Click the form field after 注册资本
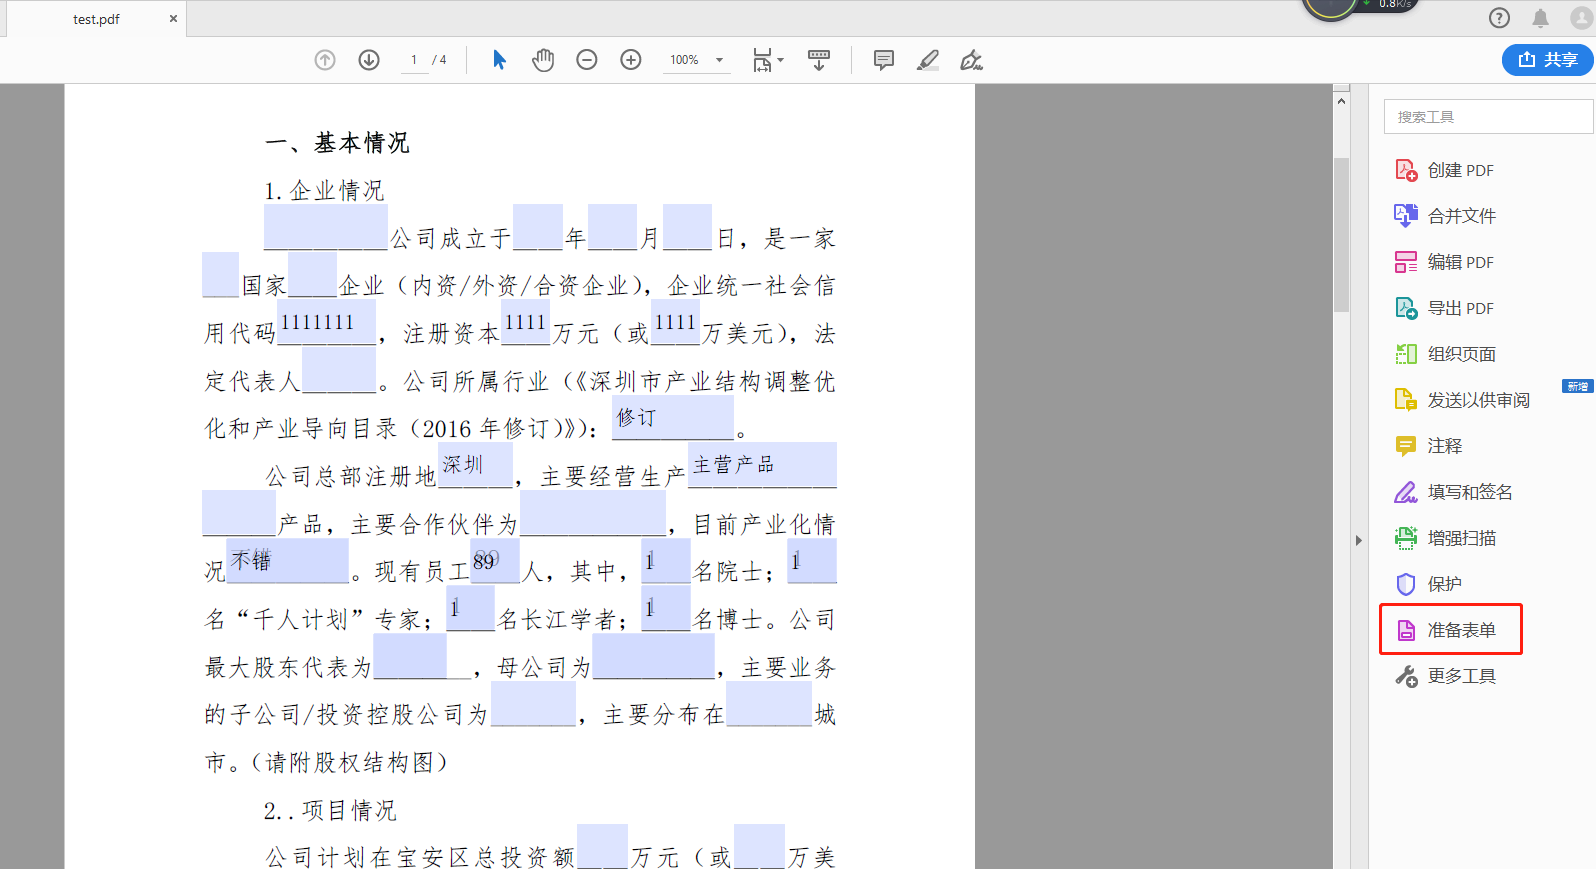Image resolution: width=1596 pixels, height=869 pixels. pyautogui.click(x=525, y=323)
